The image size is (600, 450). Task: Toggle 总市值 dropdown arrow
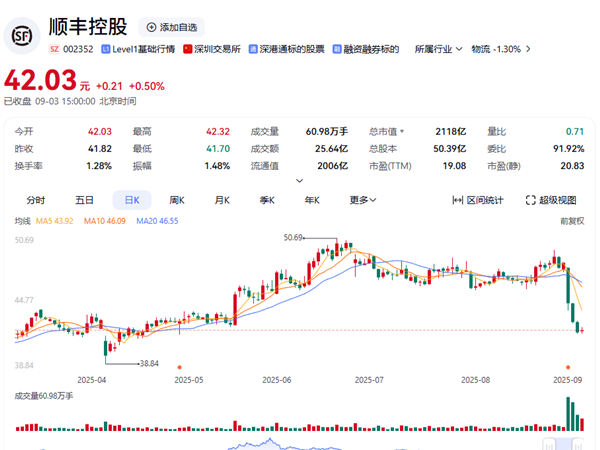pos(402,132)
